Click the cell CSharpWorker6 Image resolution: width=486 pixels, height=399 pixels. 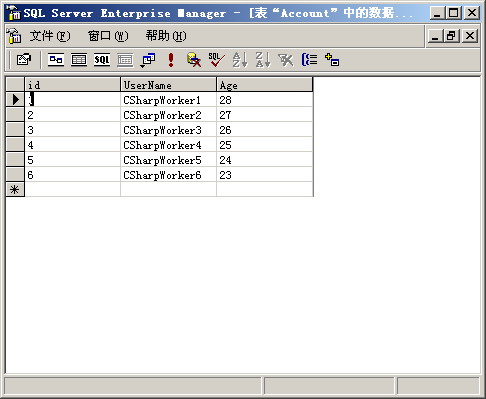(168, 175)
